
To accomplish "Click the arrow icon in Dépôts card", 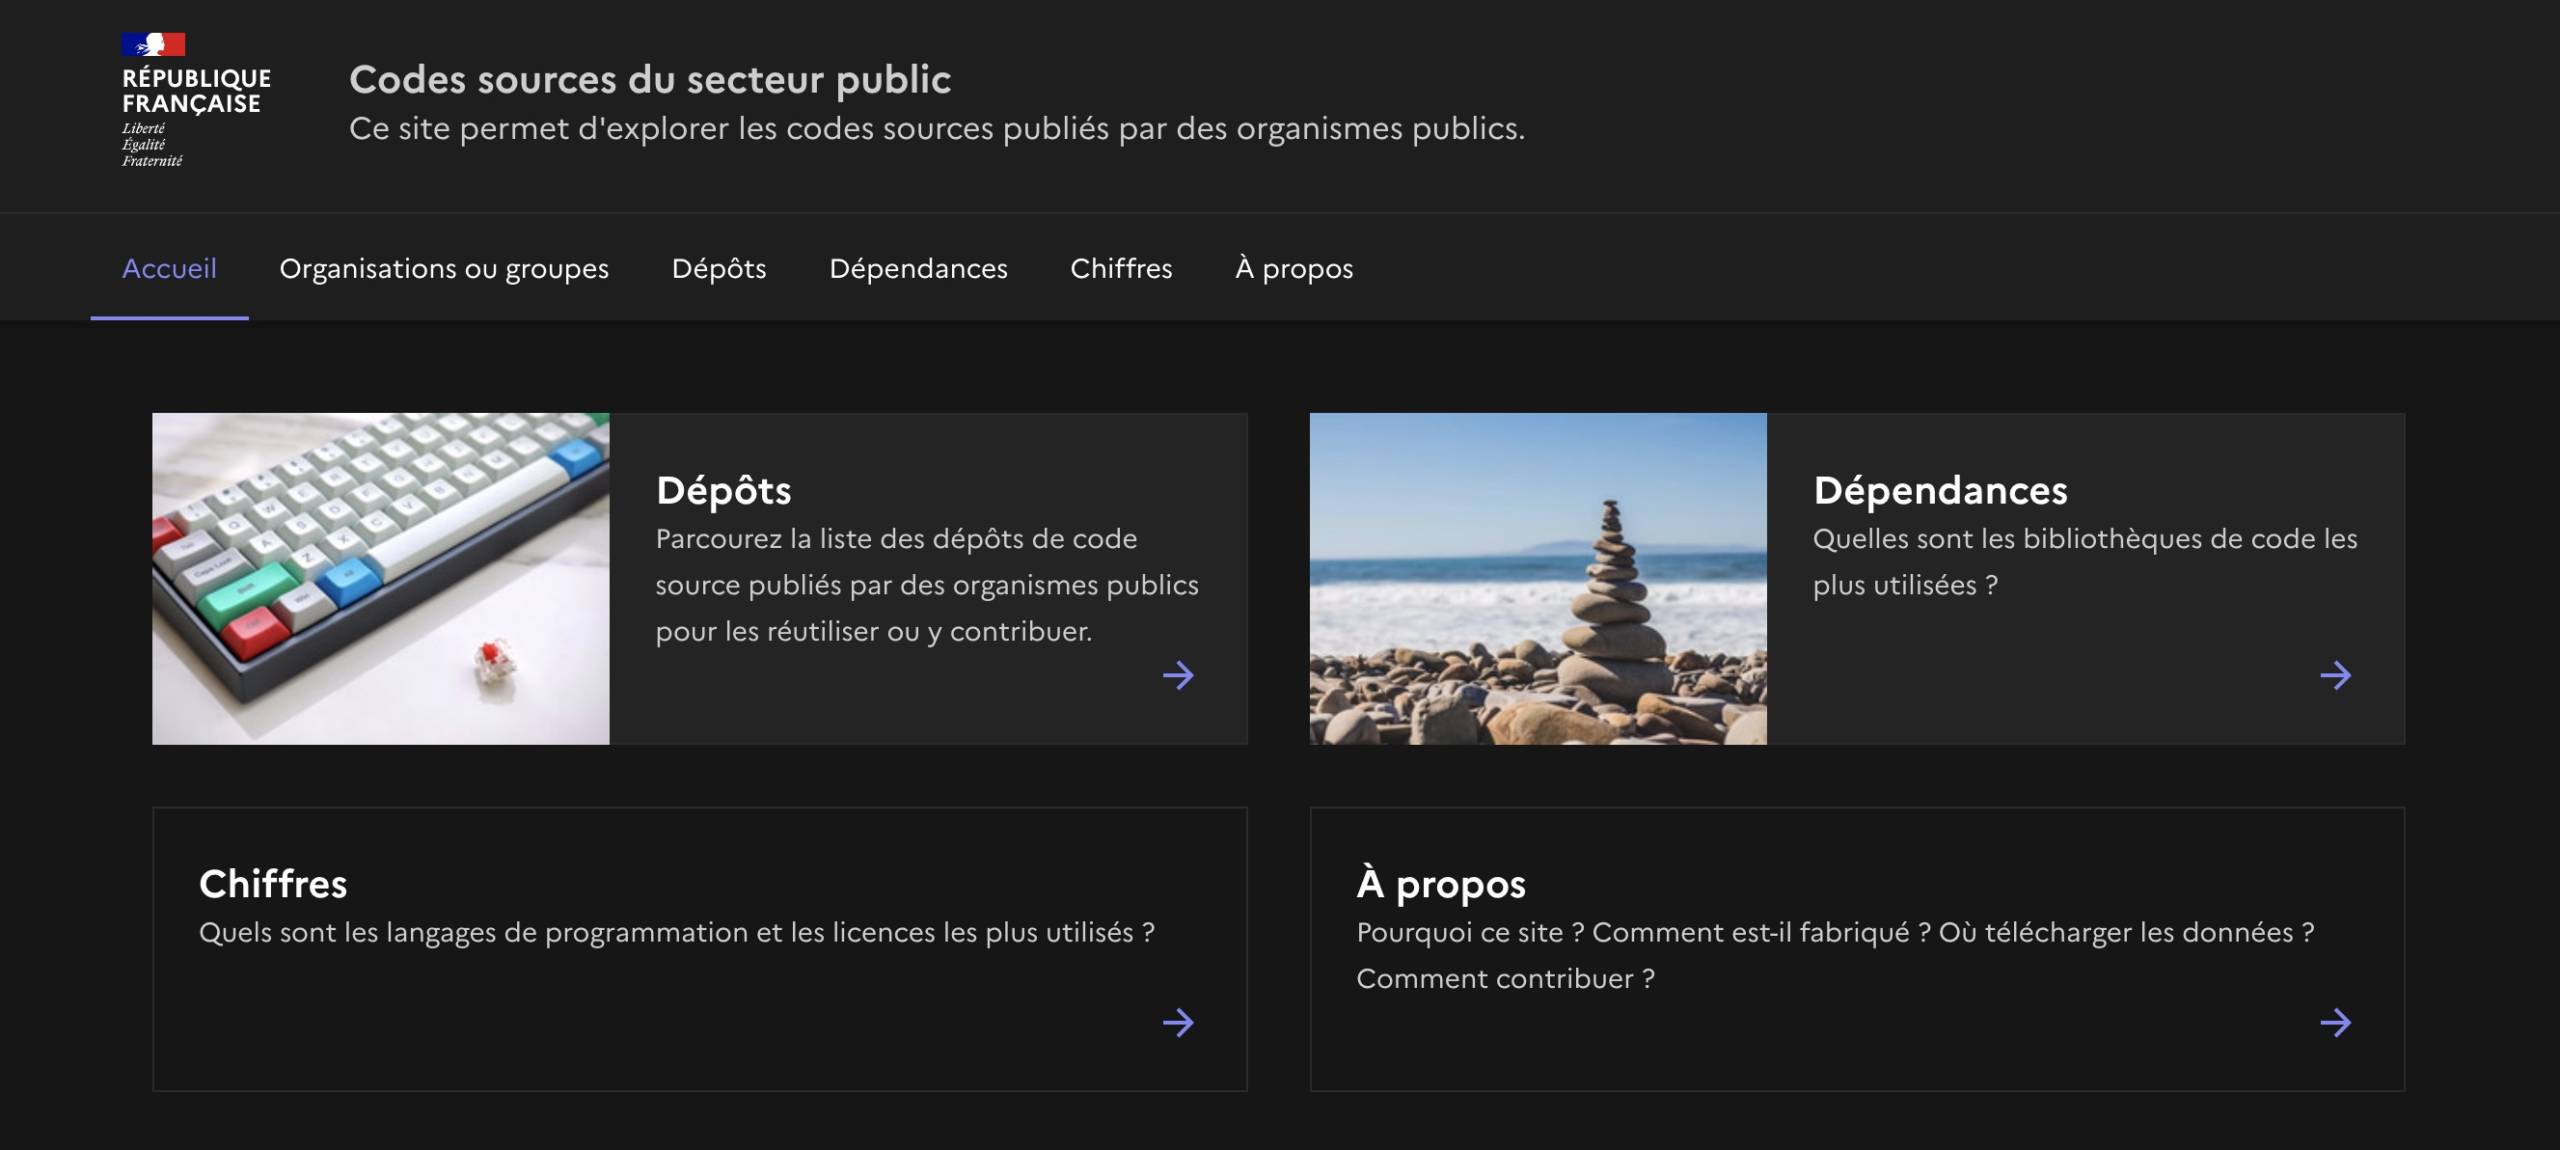I will pos(1178,676).
